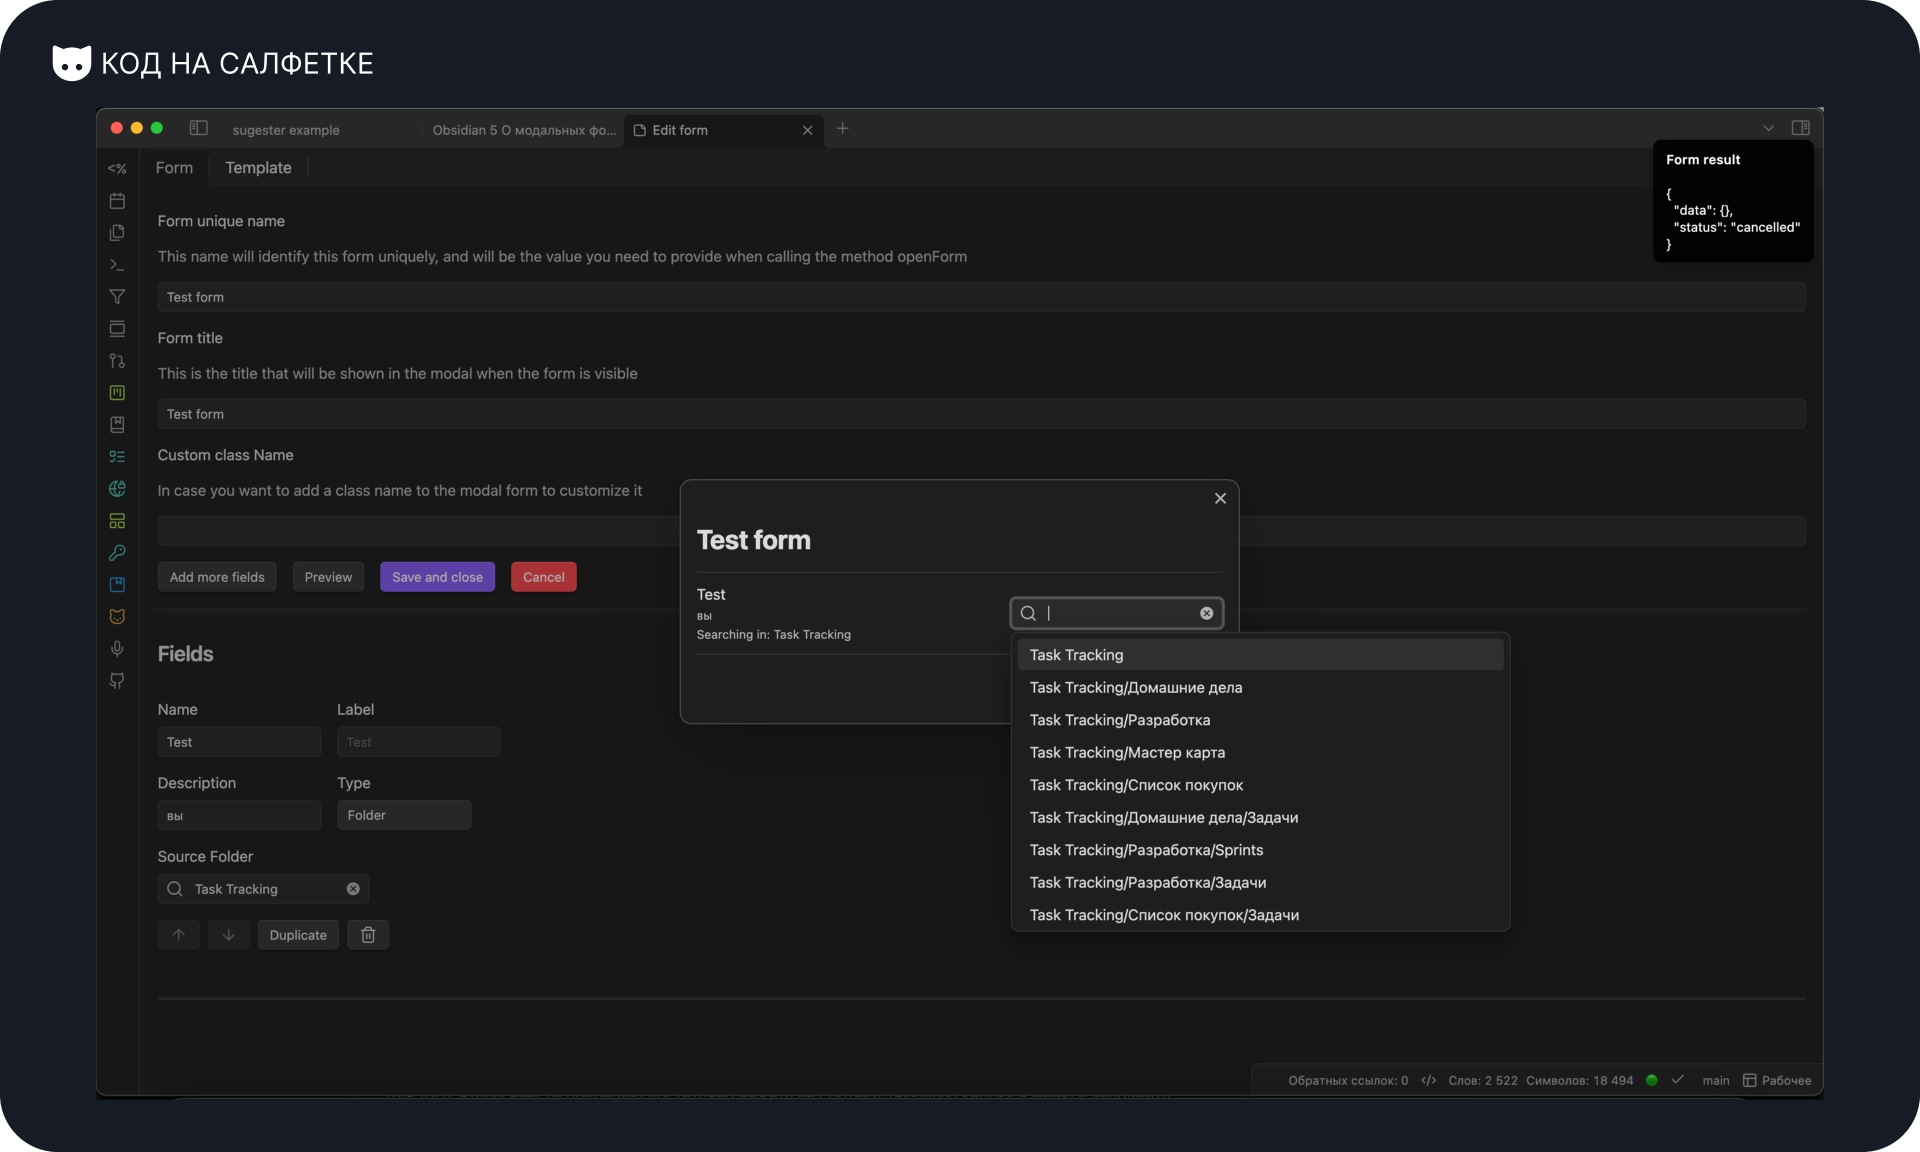1920x1152 pixels.
Task: Choose Task Tracking/Разработка/Задачи suggestion
Action: pos(1260,883)
